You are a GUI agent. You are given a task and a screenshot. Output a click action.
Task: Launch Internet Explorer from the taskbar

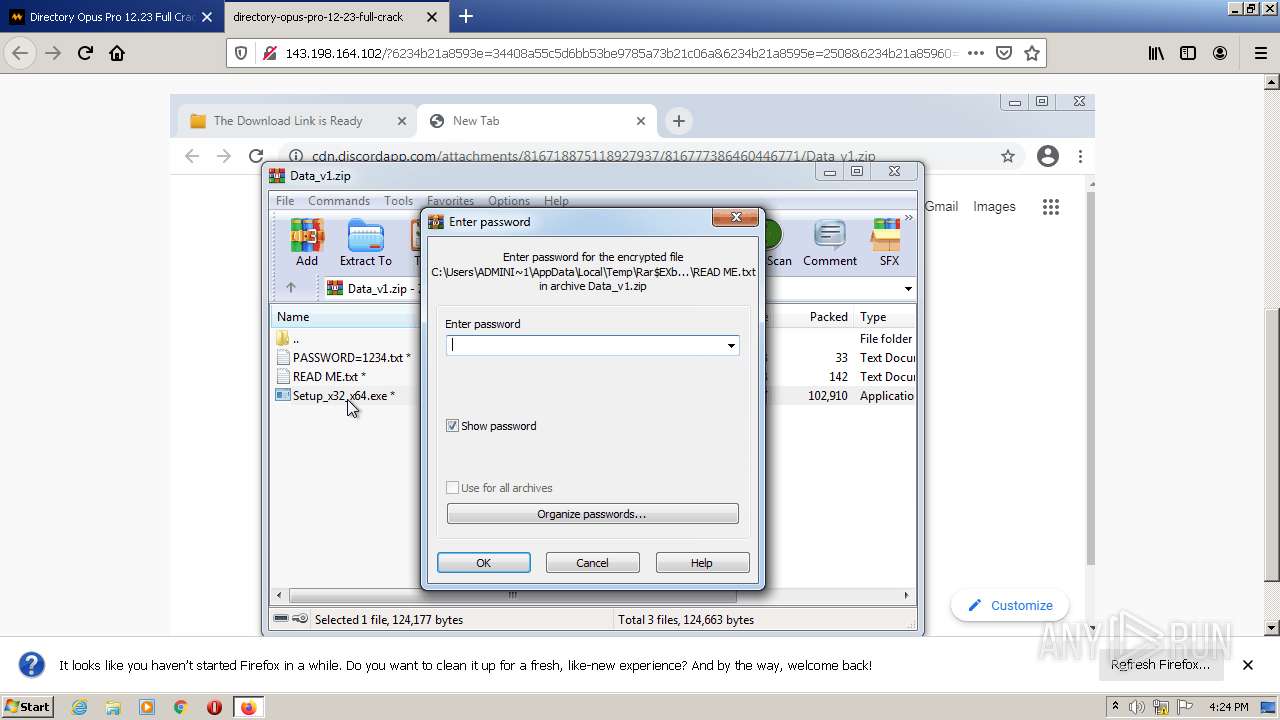tap(79, 707)
